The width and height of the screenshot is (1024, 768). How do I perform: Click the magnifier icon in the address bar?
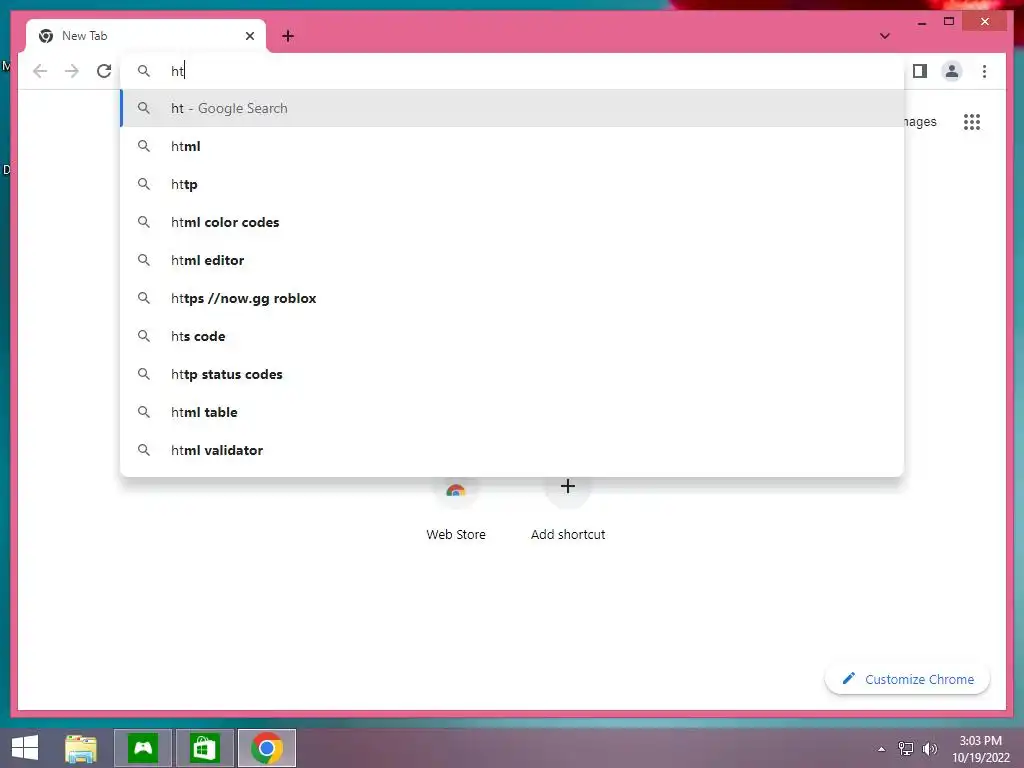(144, 71)
